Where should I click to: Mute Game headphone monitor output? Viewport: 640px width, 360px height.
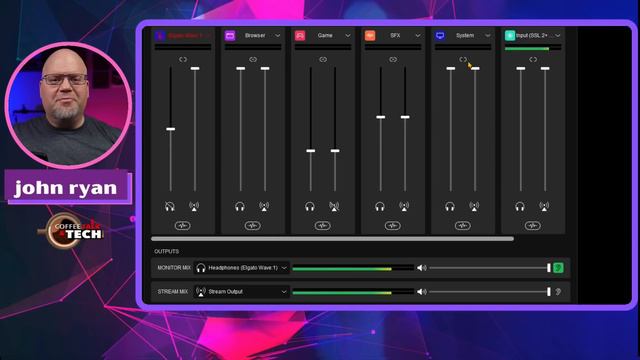[310, 207]
